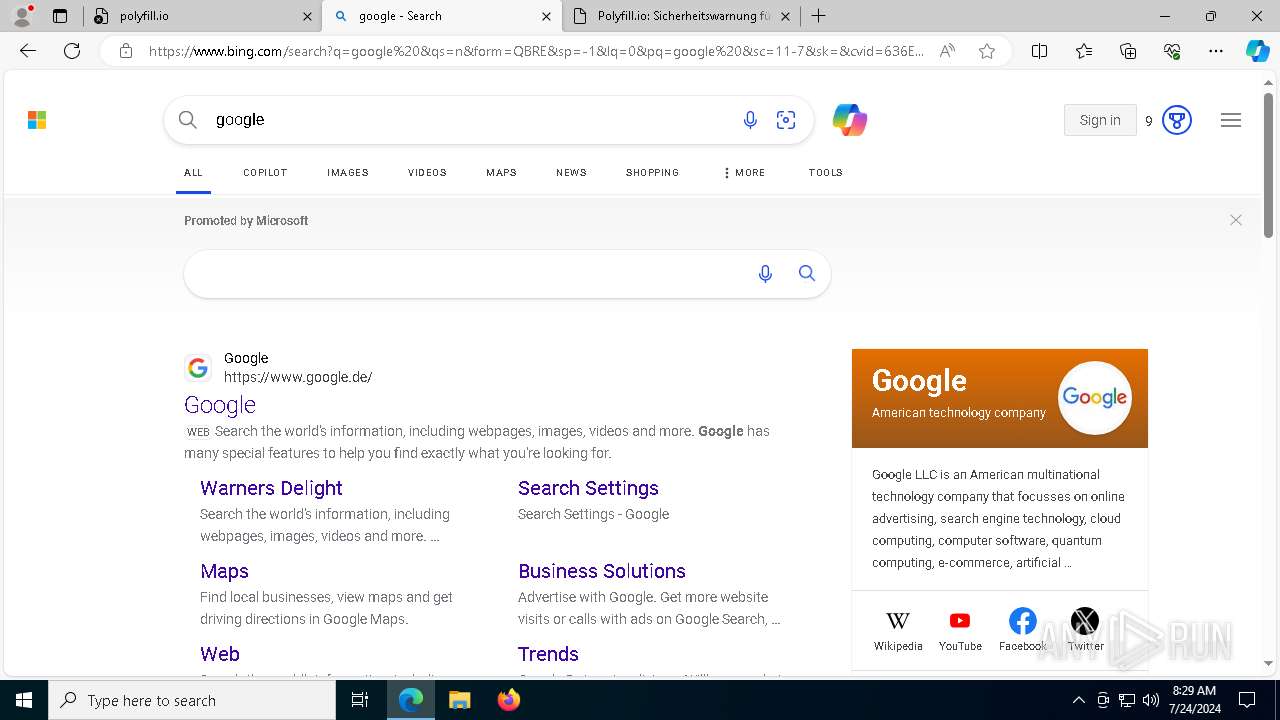The height and width of the screenshot is (720, 1280).
Task: Open Browser essentials heart icon
Action: point(1172,51)
